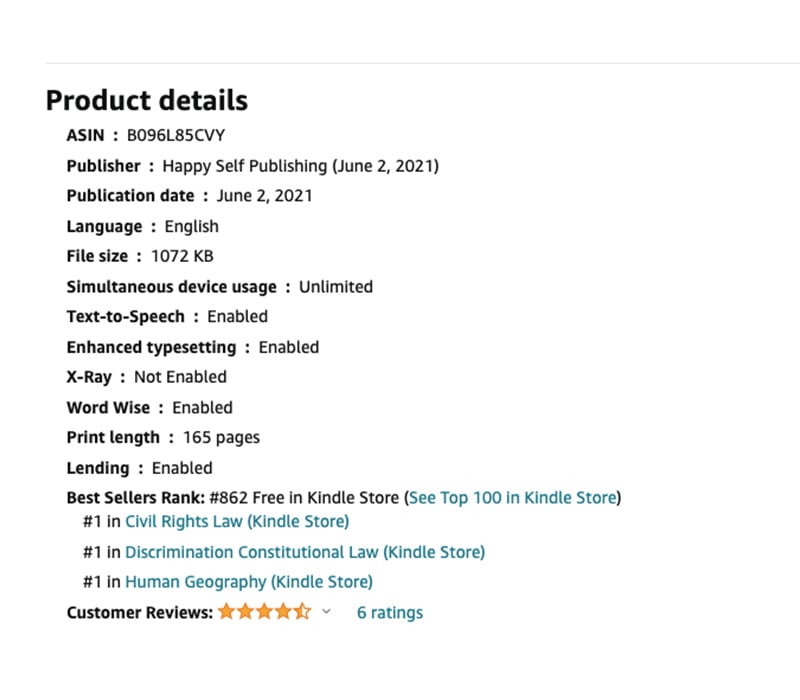This screenshot has width=800, height=700.
Task: Open See Top 100 in Kindle Store
Action: [513, 497]
